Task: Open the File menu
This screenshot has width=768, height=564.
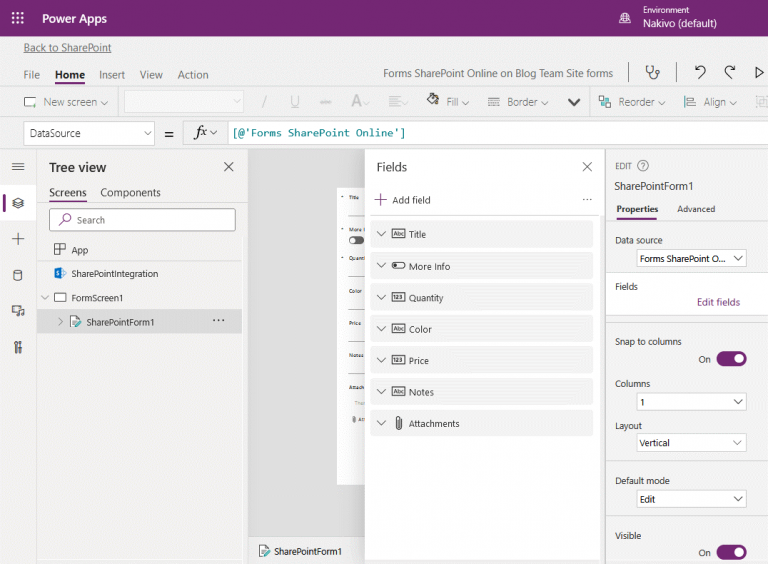Action: pyautogui.click(x=31, y=75)
